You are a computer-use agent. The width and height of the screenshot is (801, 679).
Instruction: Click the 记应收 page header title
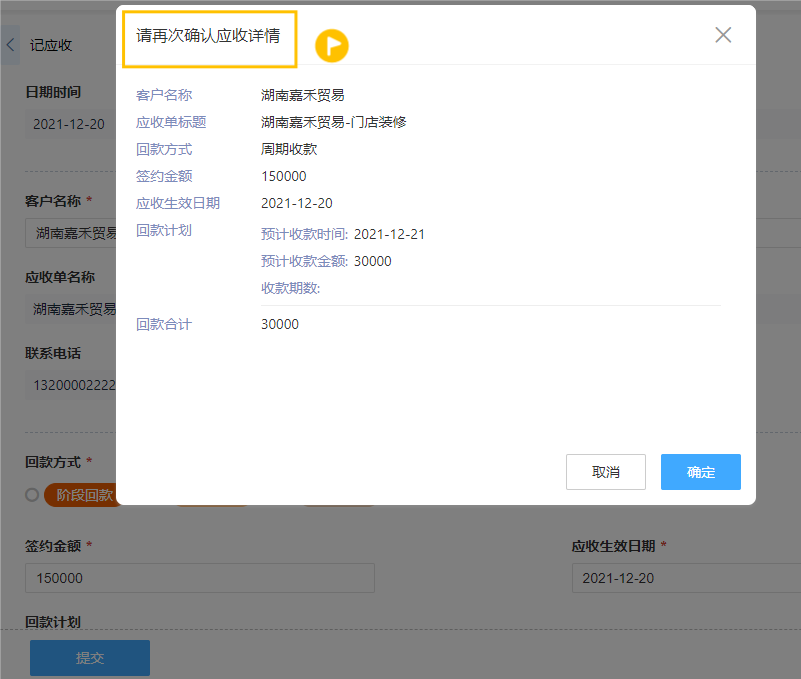tap(51, 45)
